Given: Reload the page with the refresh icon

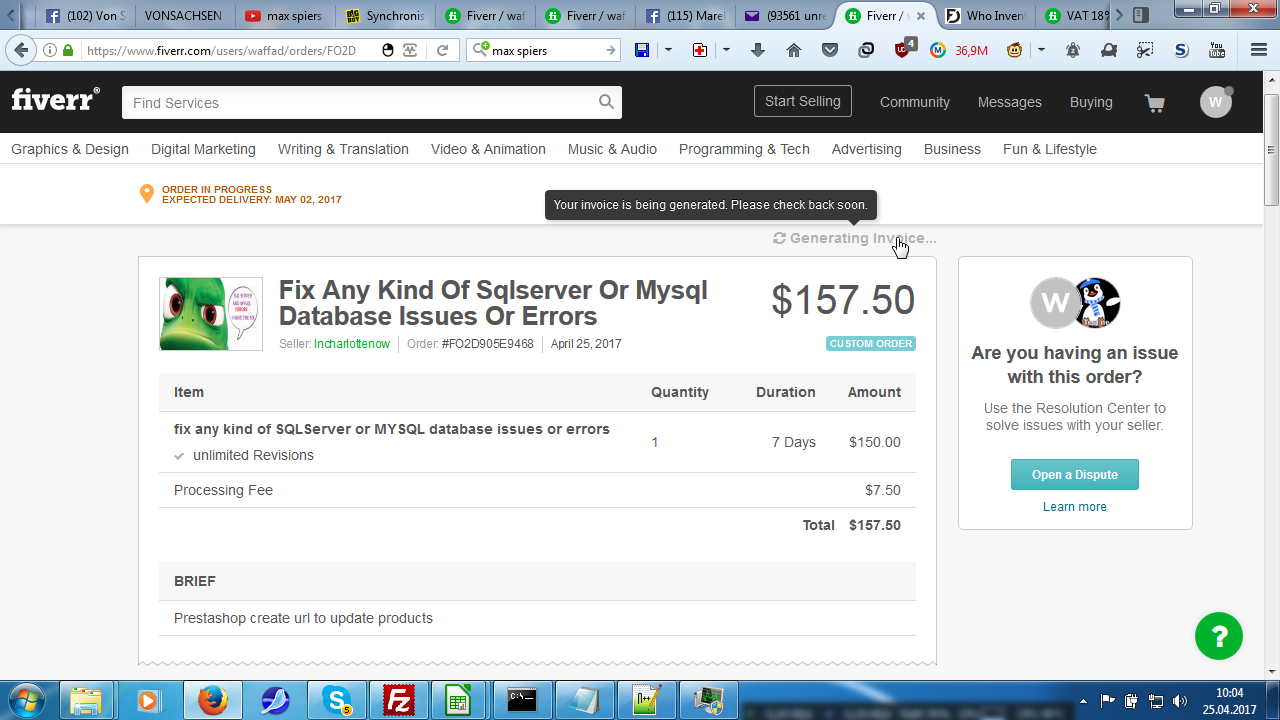Looking at the screenshot, I should tap(442, 50).
